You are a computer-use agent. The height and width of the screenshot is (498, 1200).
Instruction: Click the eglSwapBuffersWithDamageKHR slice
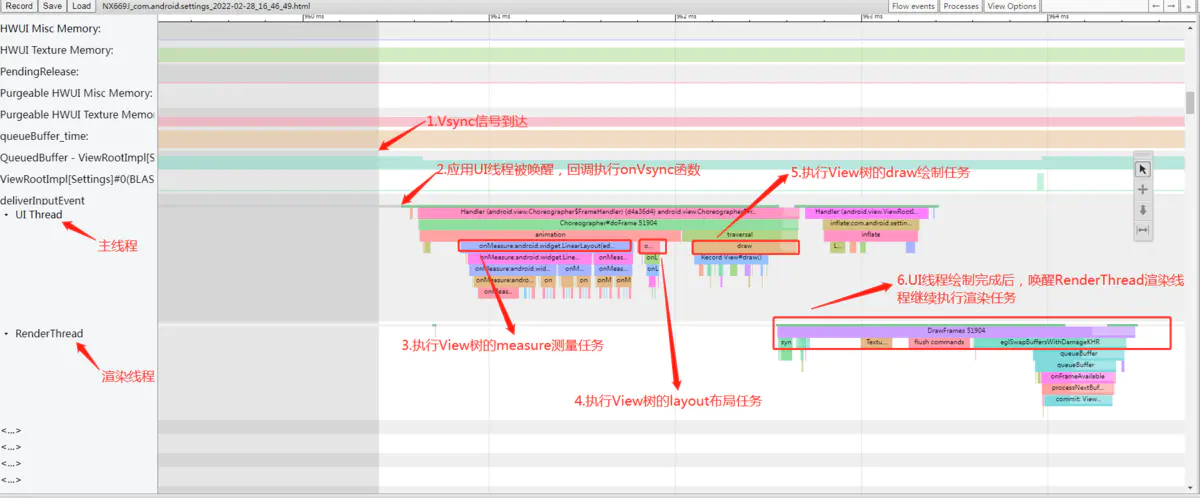click(x=1049, y=342)
